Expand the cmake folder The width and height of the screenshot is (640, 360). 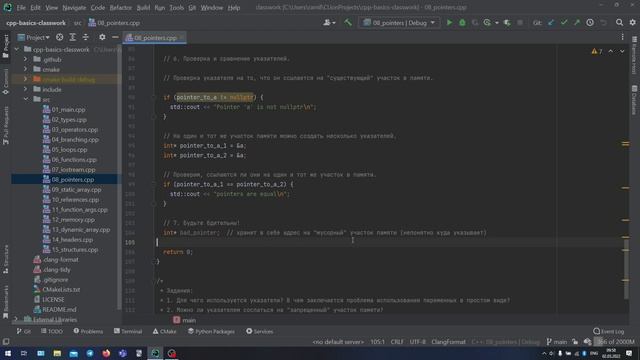coord(25,69)
